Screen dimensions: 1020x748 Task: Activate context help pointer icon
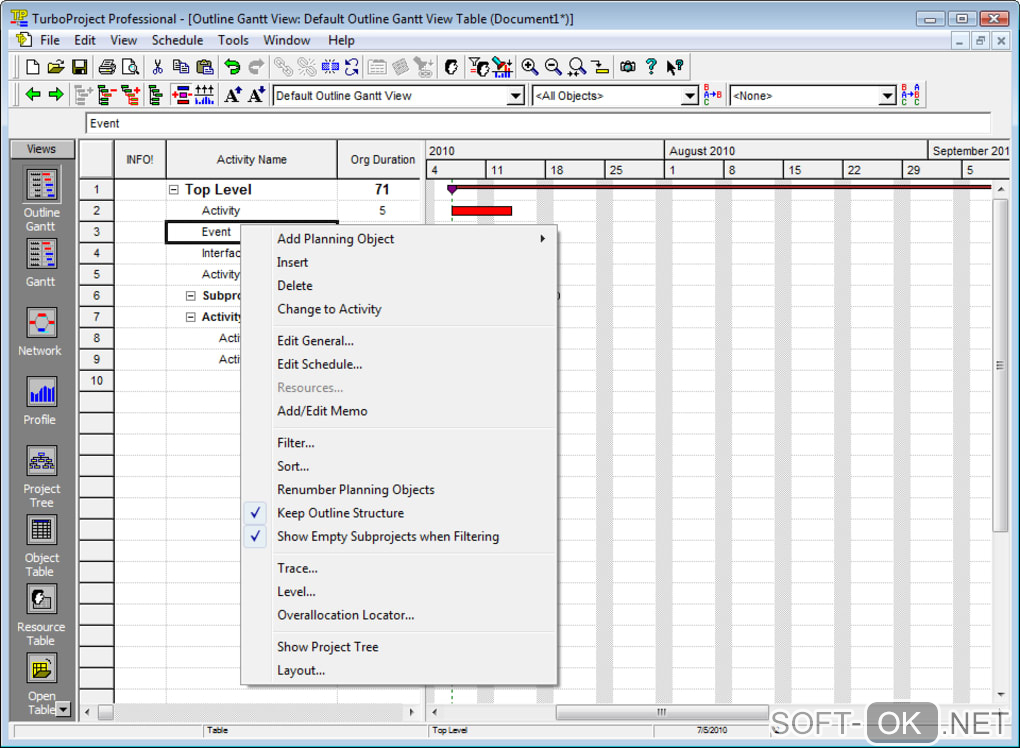tap(675, 66)
